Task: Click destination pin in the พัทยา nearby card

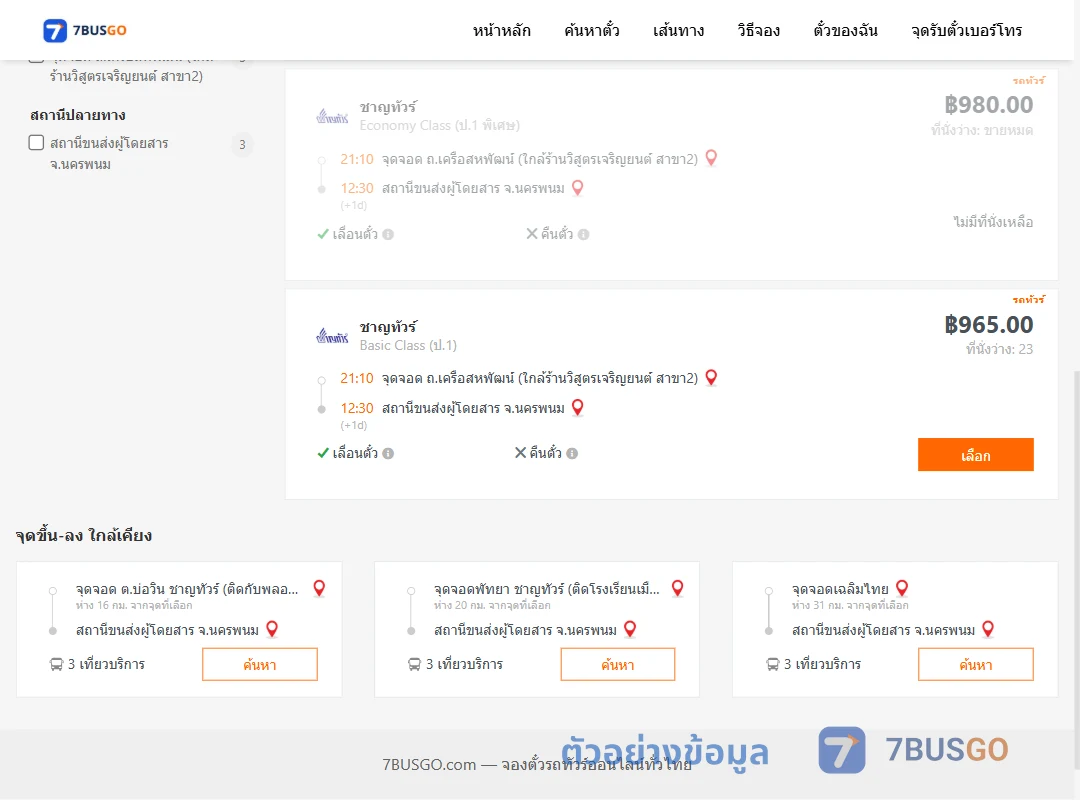Action: pyautogui.click(x=630, y=629)
